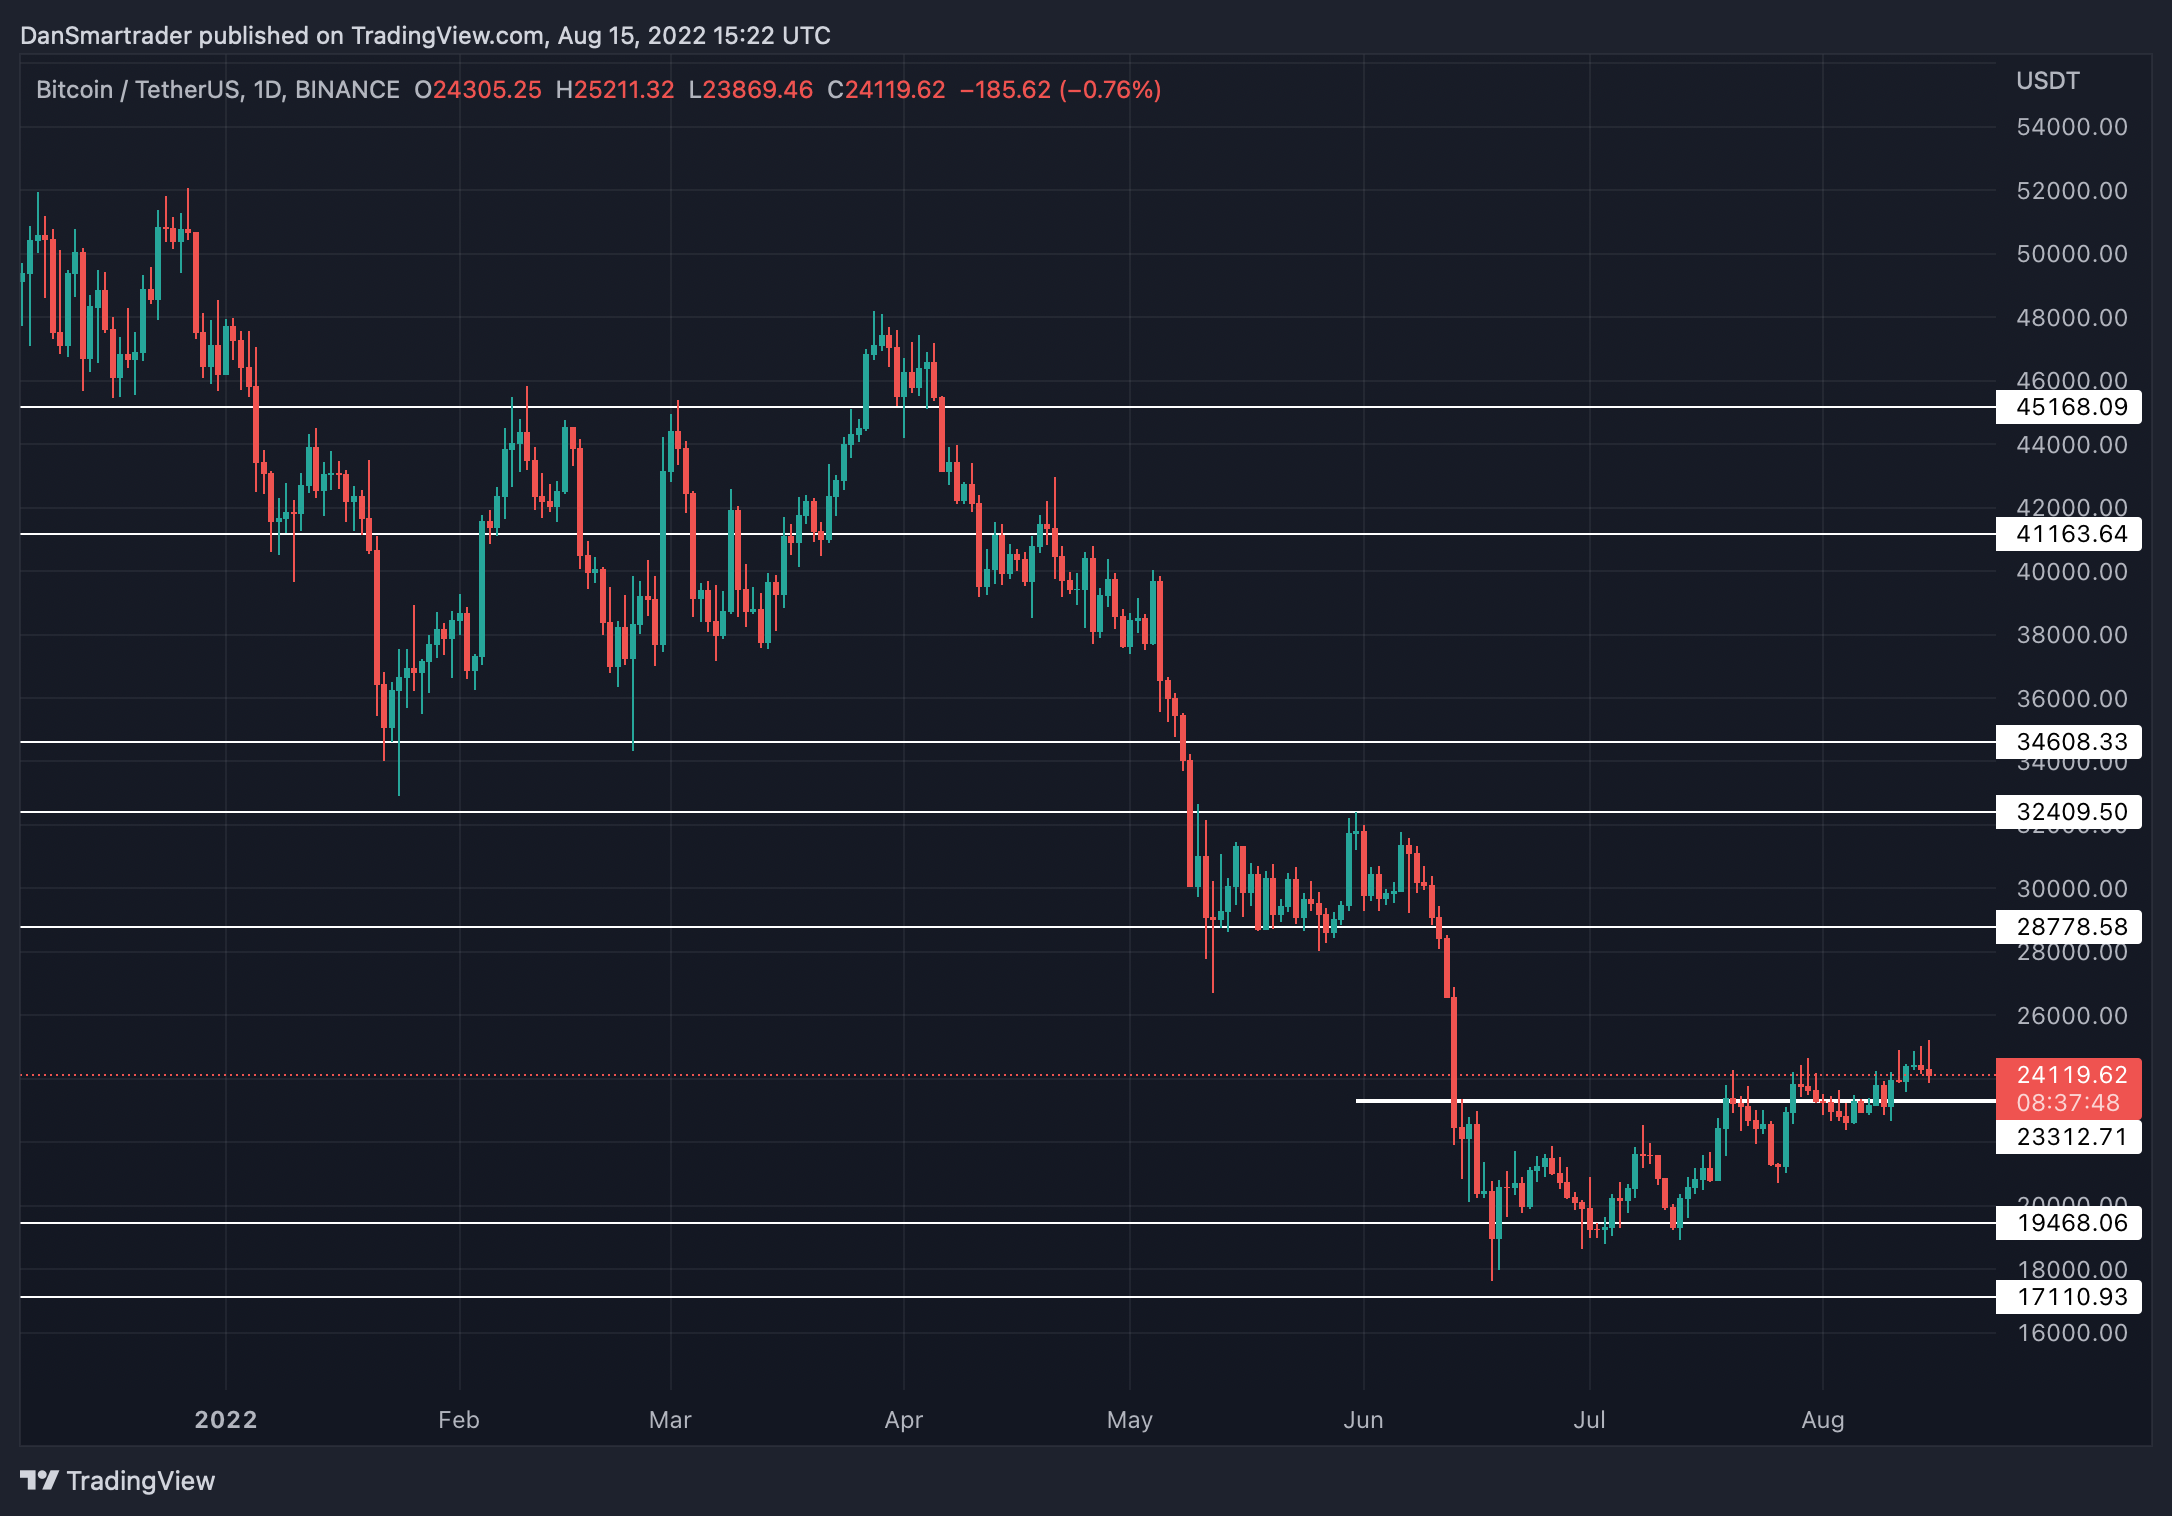This screenshot has height=1516, width=2172.
Task: Click the red dotted current price line
Action: click(x=1008, y=1076)
